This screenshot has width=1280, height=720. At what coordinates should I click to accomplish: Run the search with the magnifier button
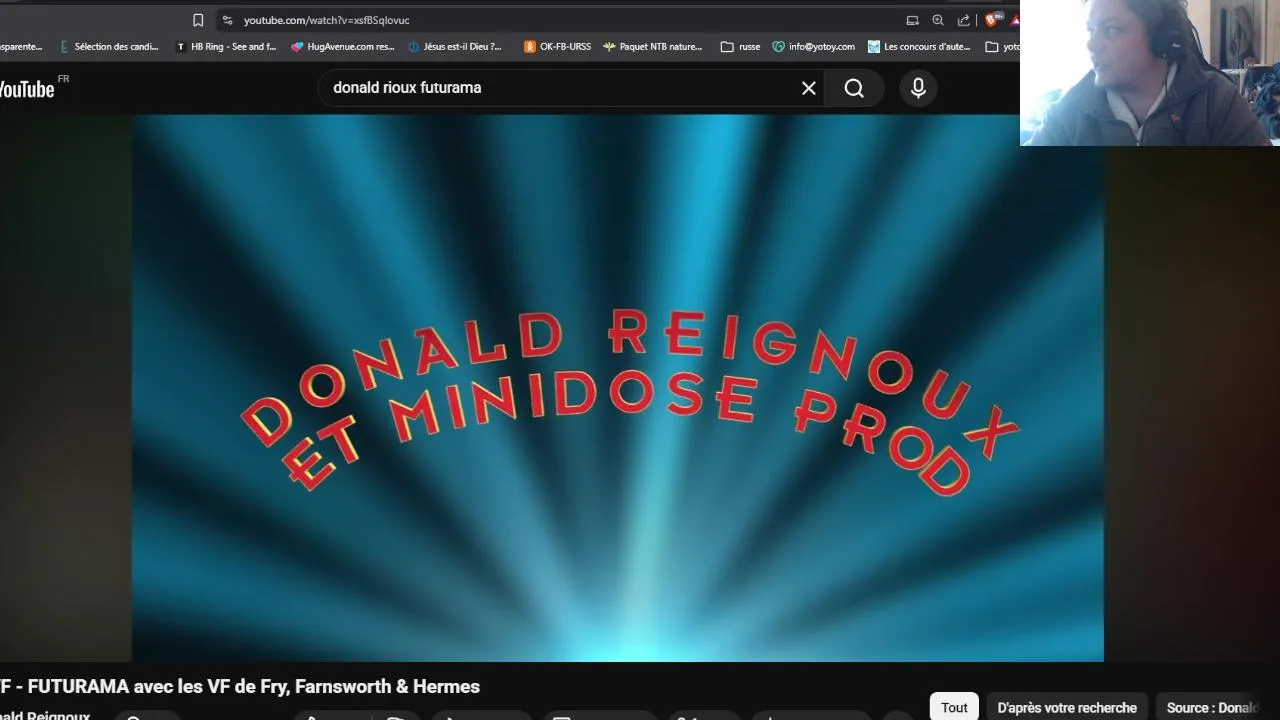click(x=854, y=88)
